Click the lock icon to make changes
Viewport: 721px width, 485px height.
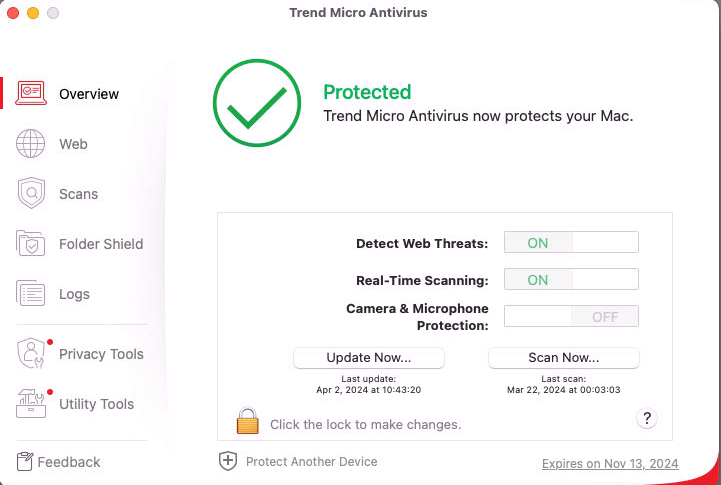[248, 422]
